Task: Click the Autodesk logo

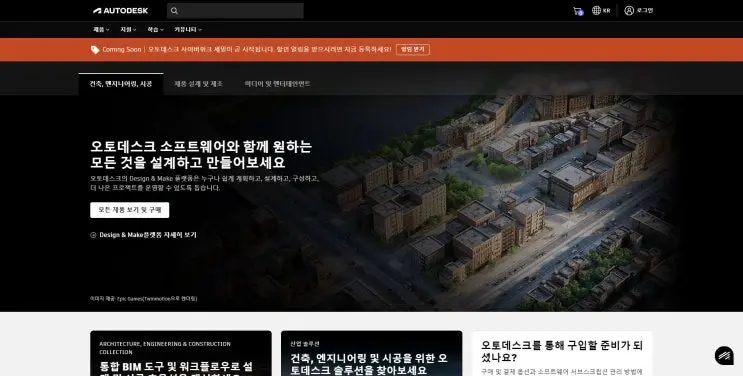Action: pyautogui.click(x=120, y=10)
